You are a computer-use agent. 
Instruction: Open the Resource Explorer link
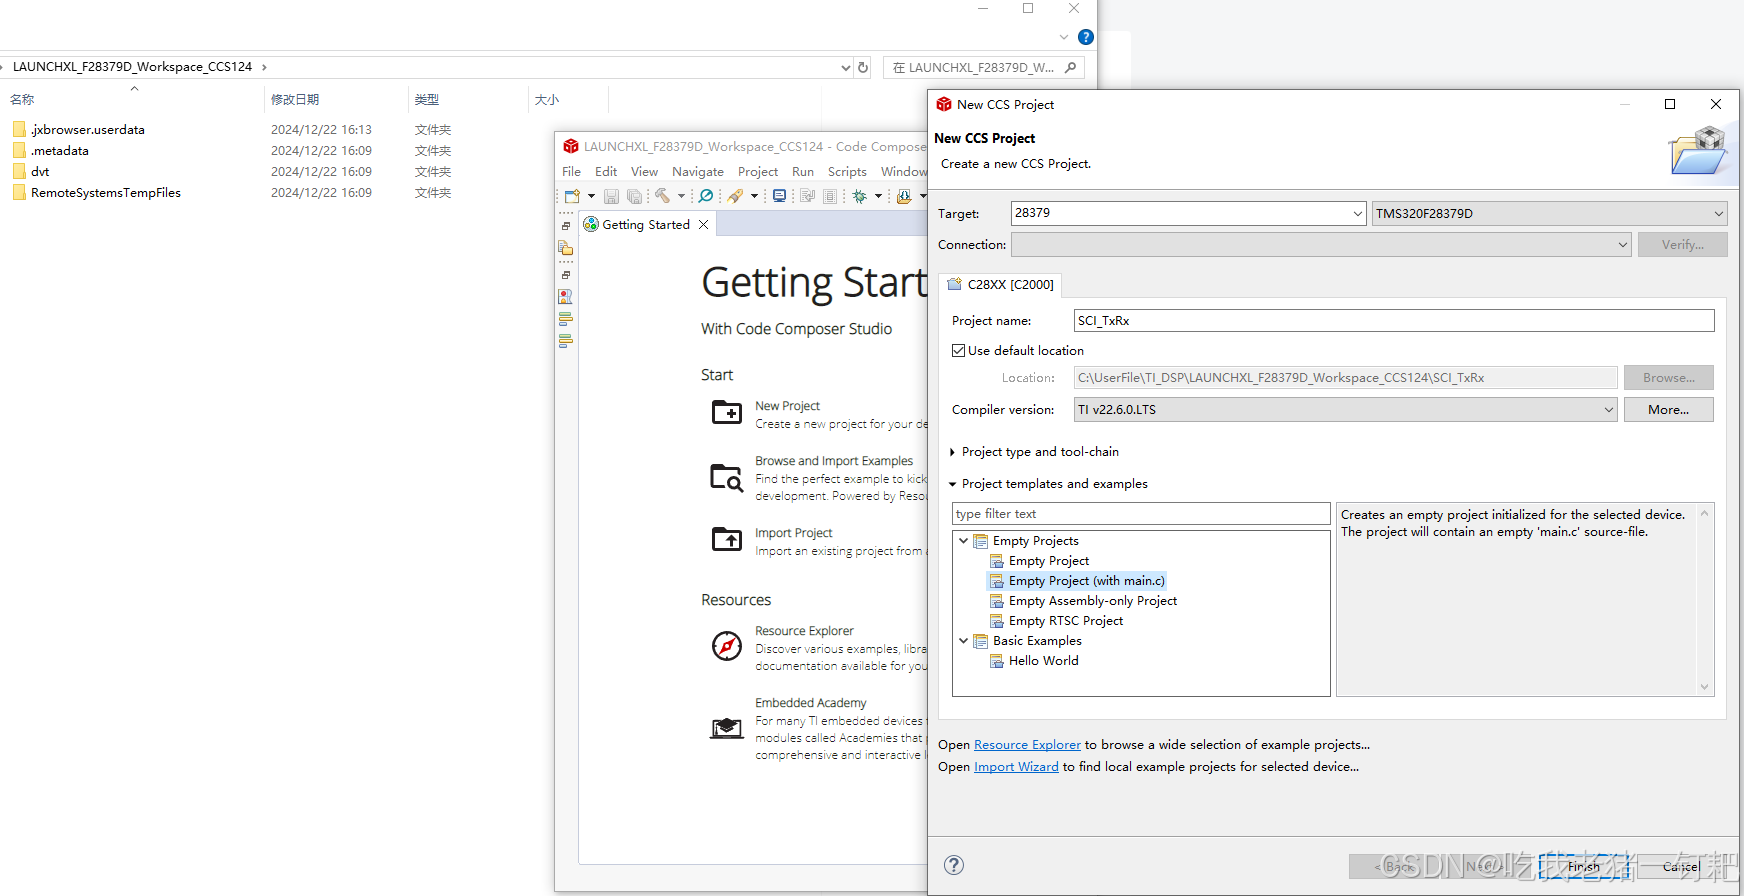(x=1027, y=745)
